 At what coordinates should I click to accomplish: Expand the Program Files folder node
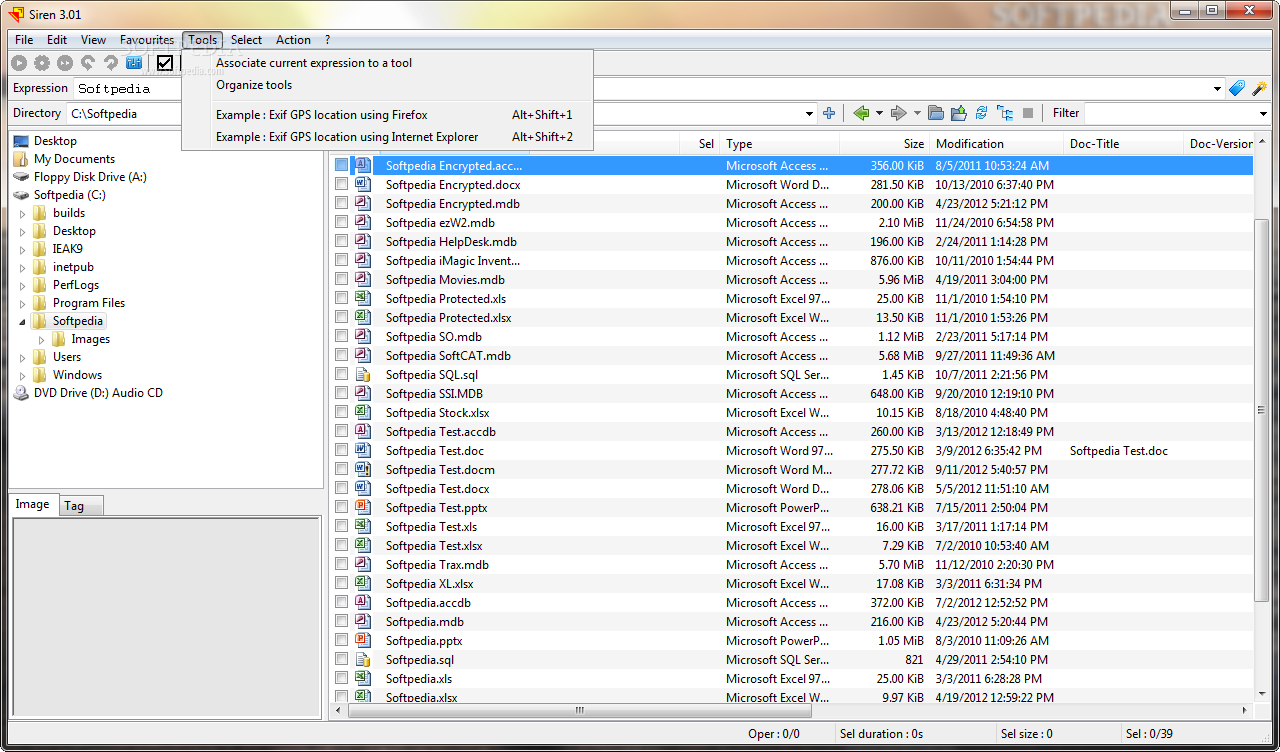pos(23,303)
